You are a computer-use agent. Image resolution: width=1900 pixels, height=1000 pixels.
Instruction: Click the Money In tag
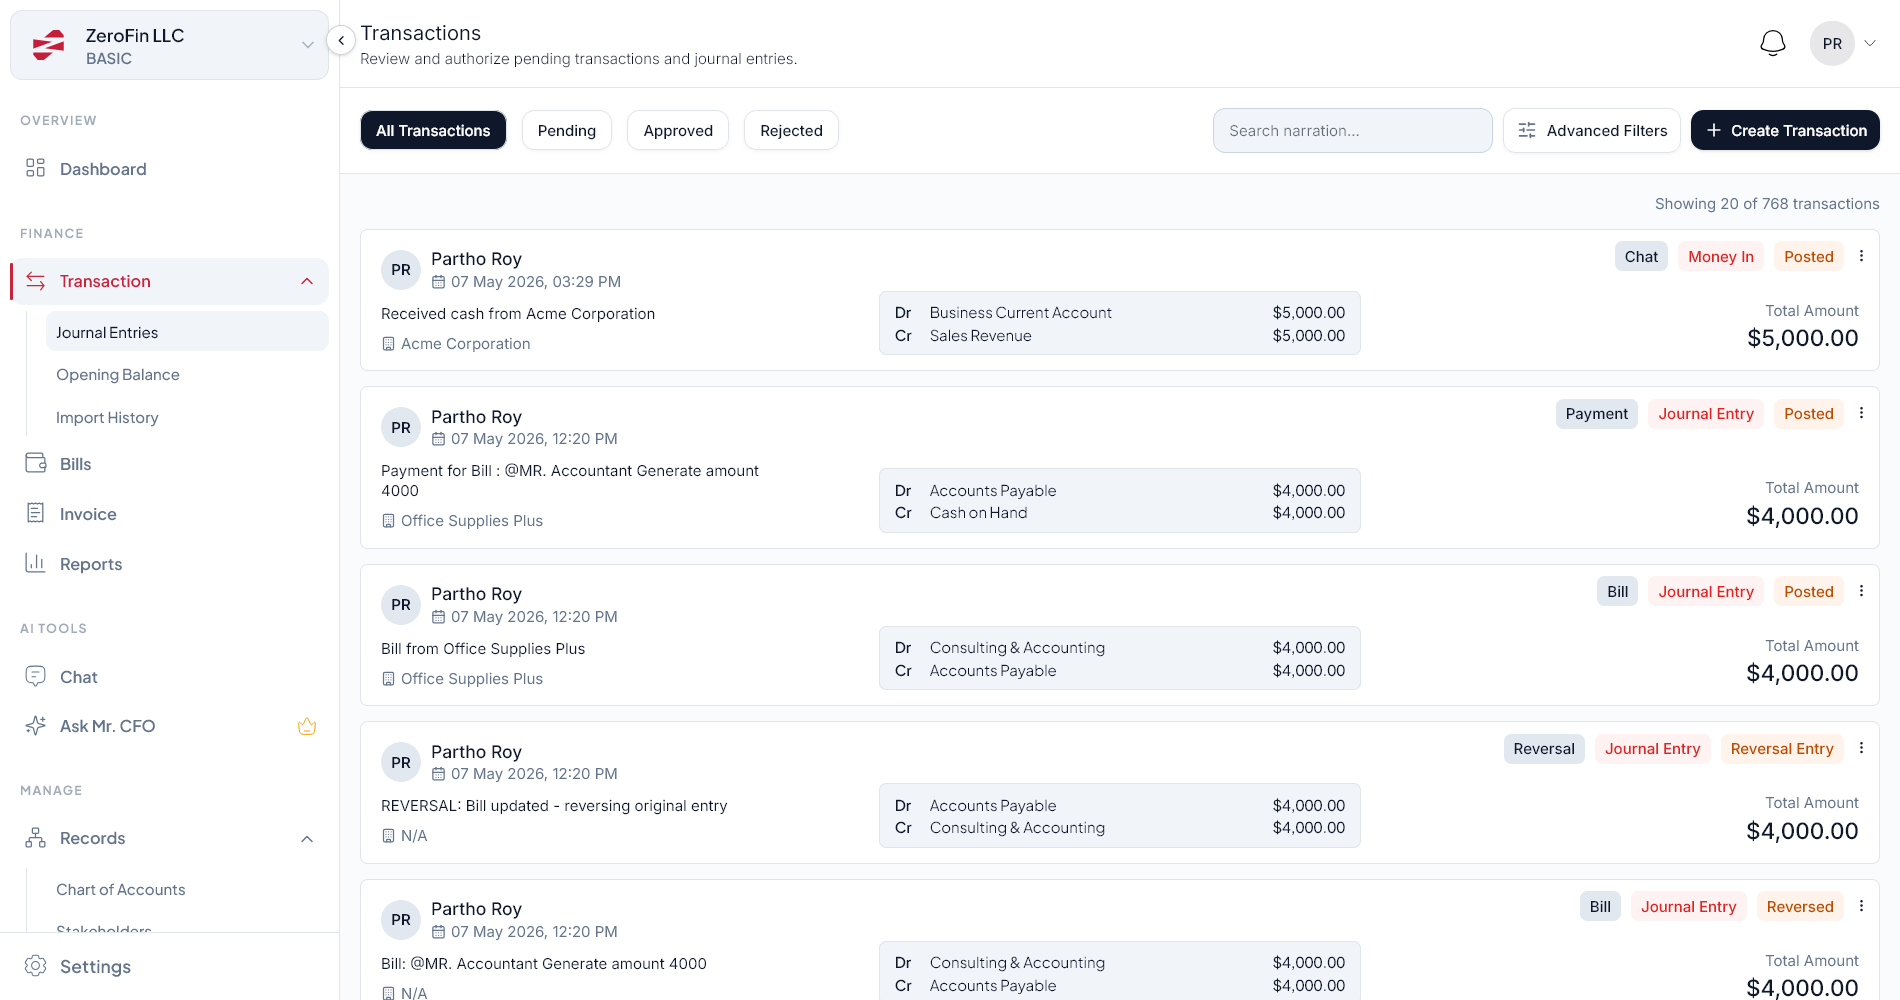1721,256
